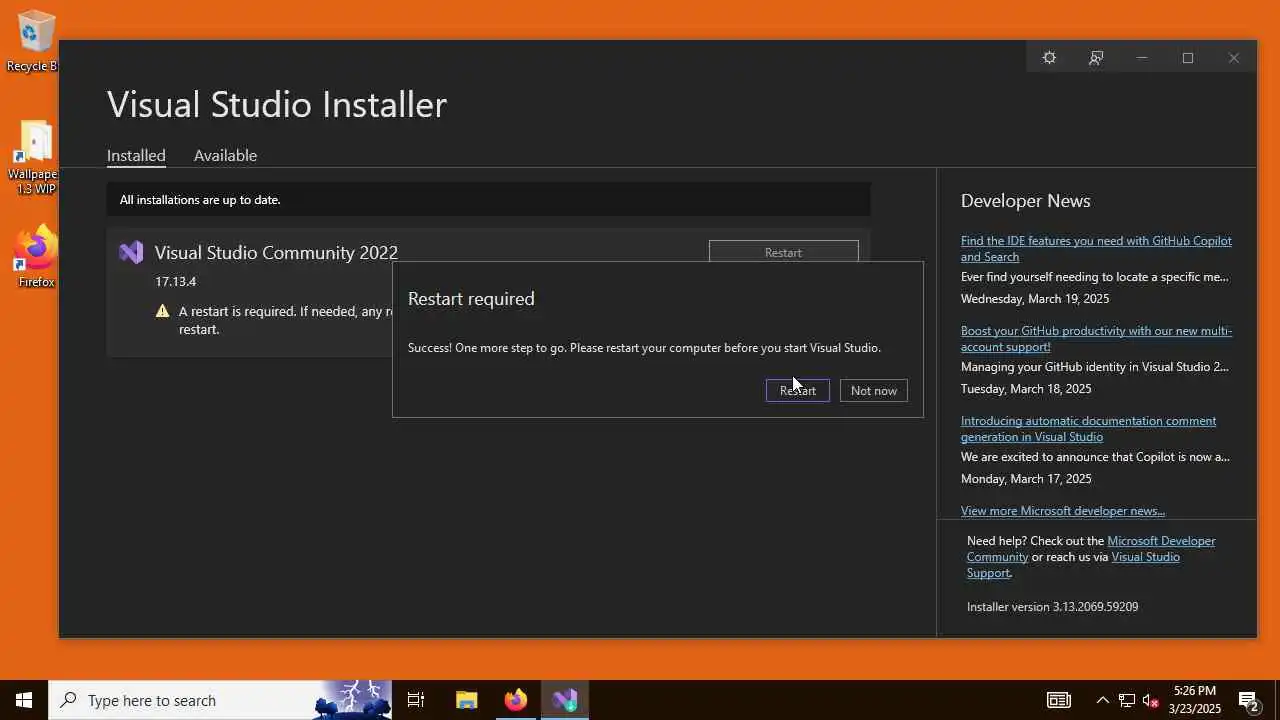1280x720 pixels.
Task: Switch to the Available tab
Action: coord(225,155)
